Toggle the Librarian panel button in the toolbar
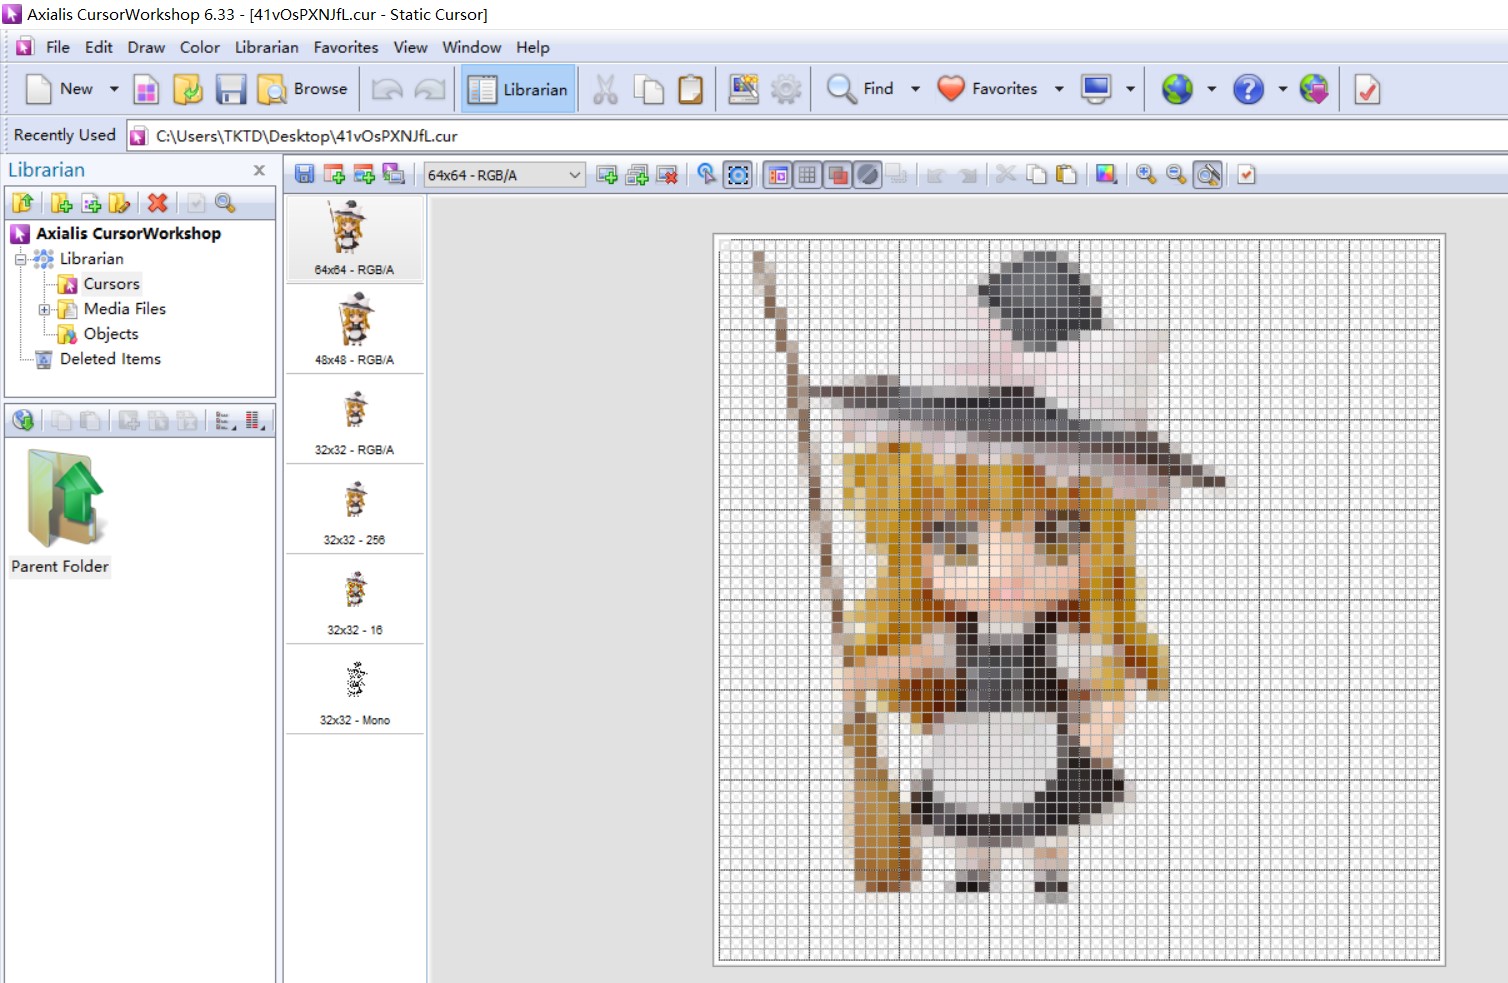 click(518, 89)
